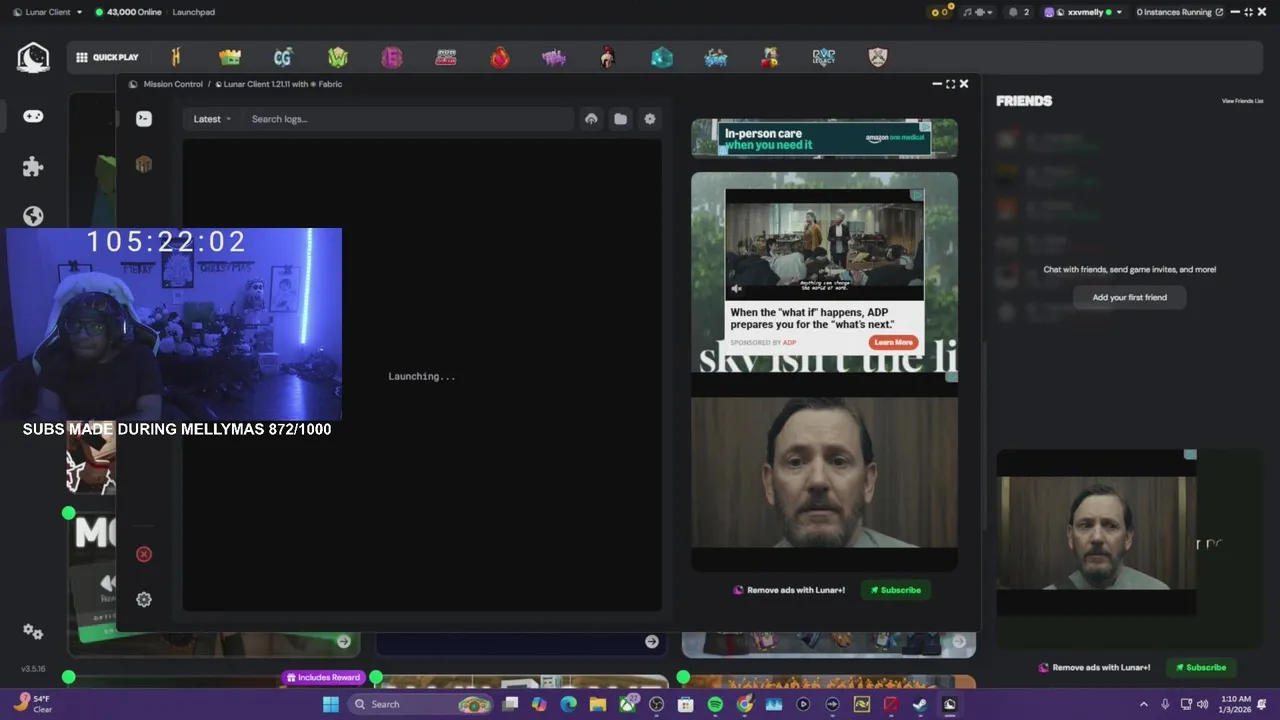
Task: Open the gamepad Play section in sidebar
Action: [x=33, y=116]
